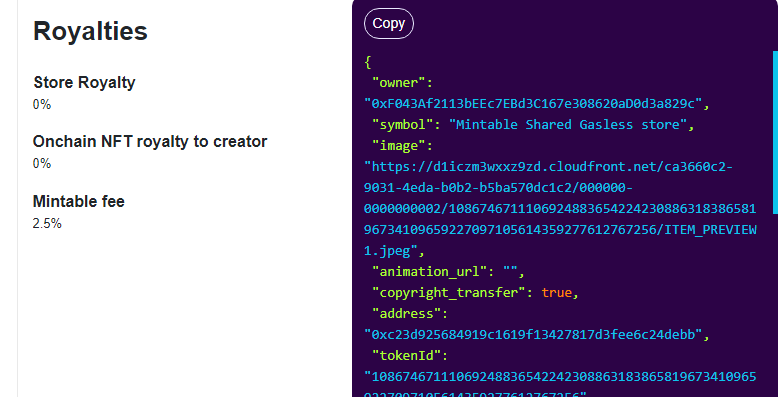The width and height of the screenshot is (781, 397).
Task: Click the "tokenId" key in the JSON
Action: click(x=406, y=355)
